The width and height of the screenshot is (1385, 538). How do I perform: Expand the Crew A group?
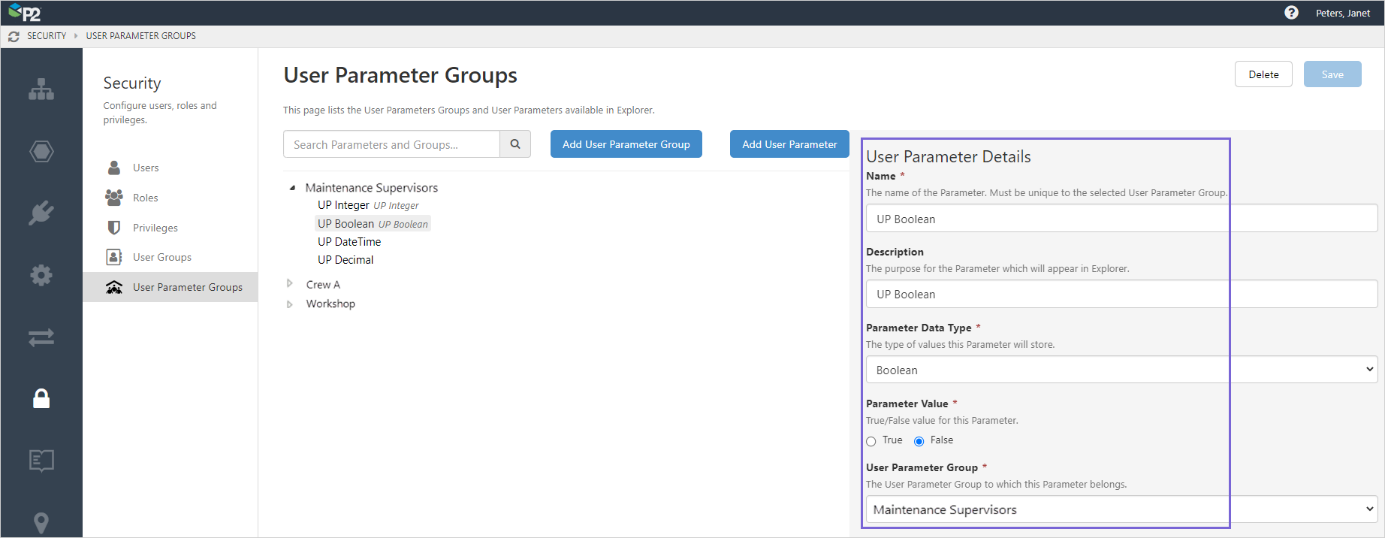pos(290,284)
